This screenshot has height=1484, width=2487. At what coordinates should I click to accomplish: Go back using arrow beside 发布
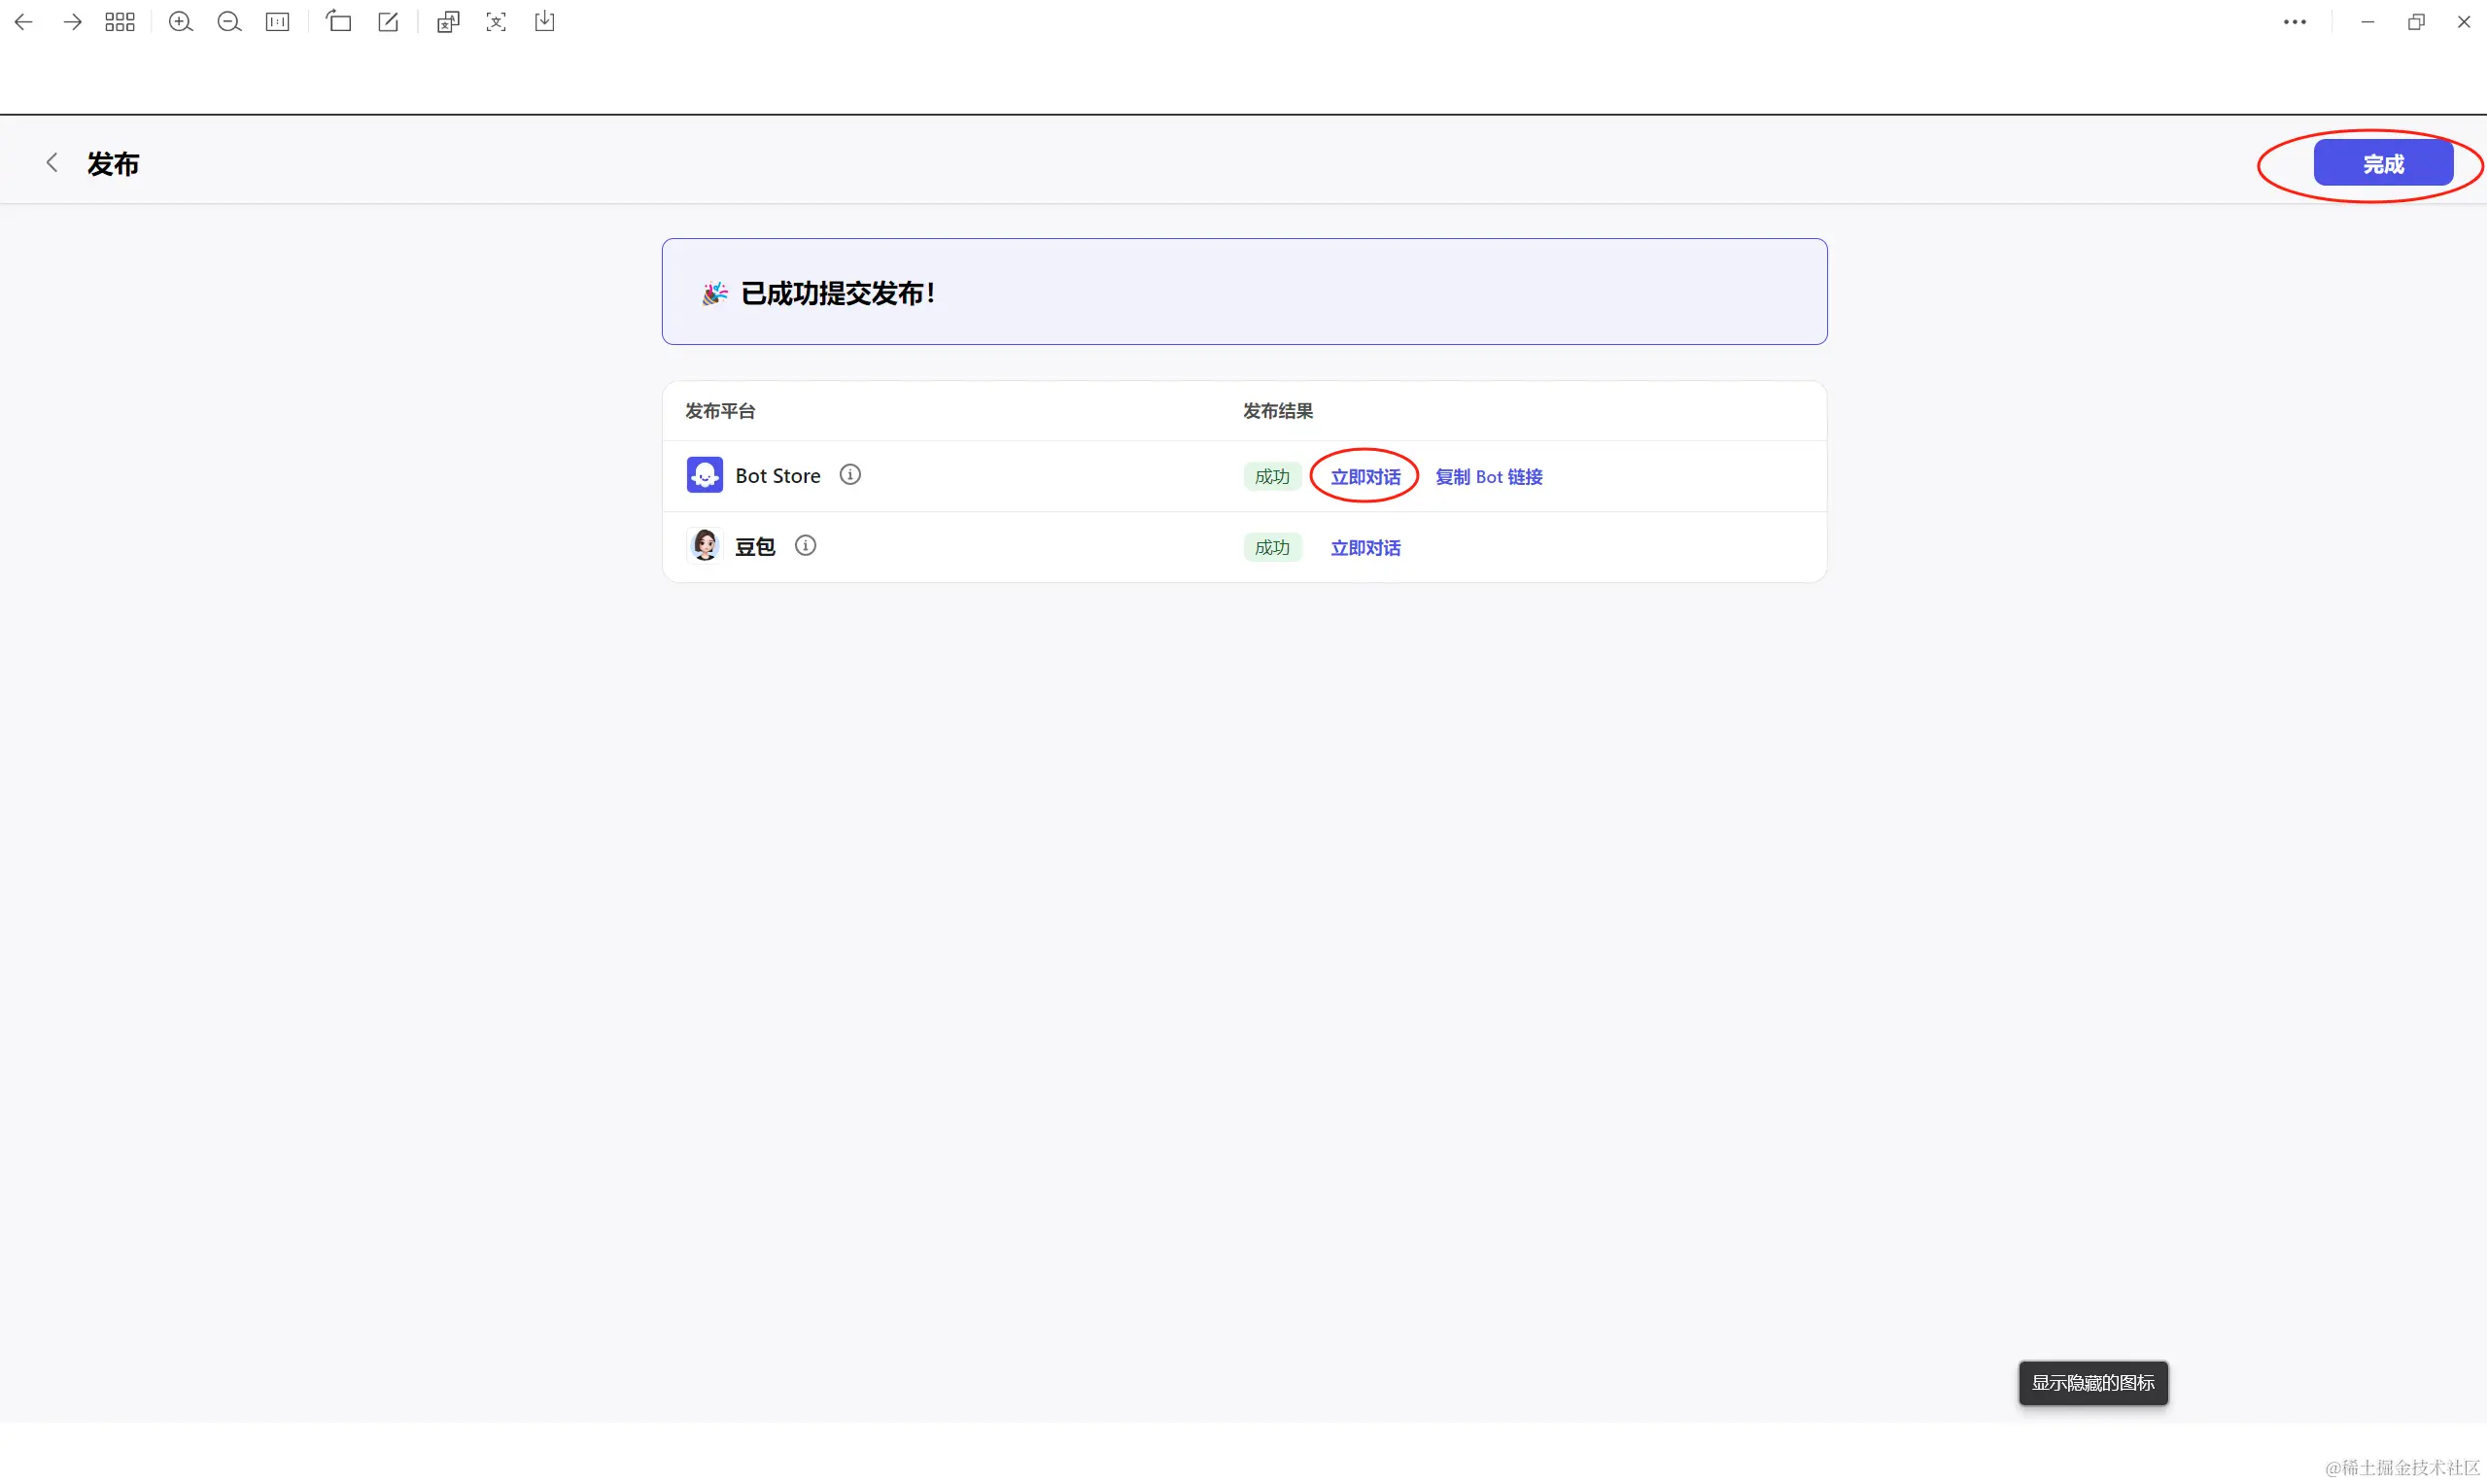[x=52, y=163]
